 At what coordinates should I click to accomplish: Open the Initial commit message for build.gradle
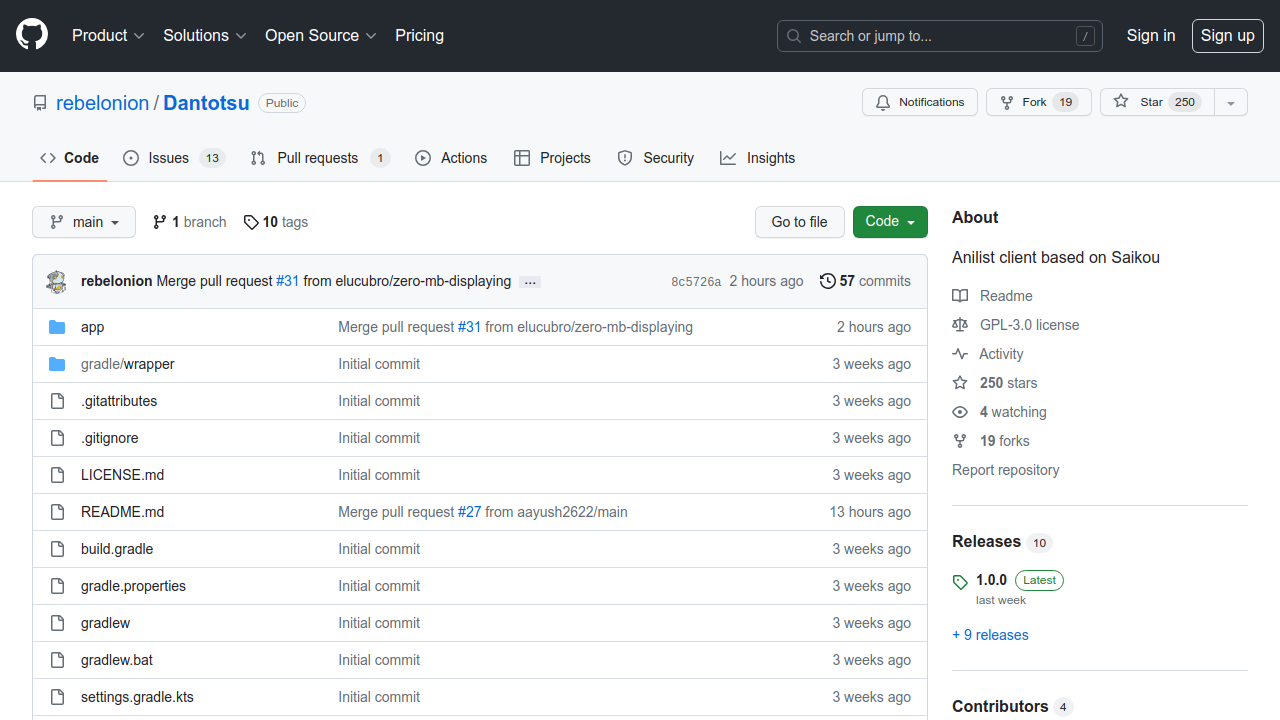click(379, 549)
